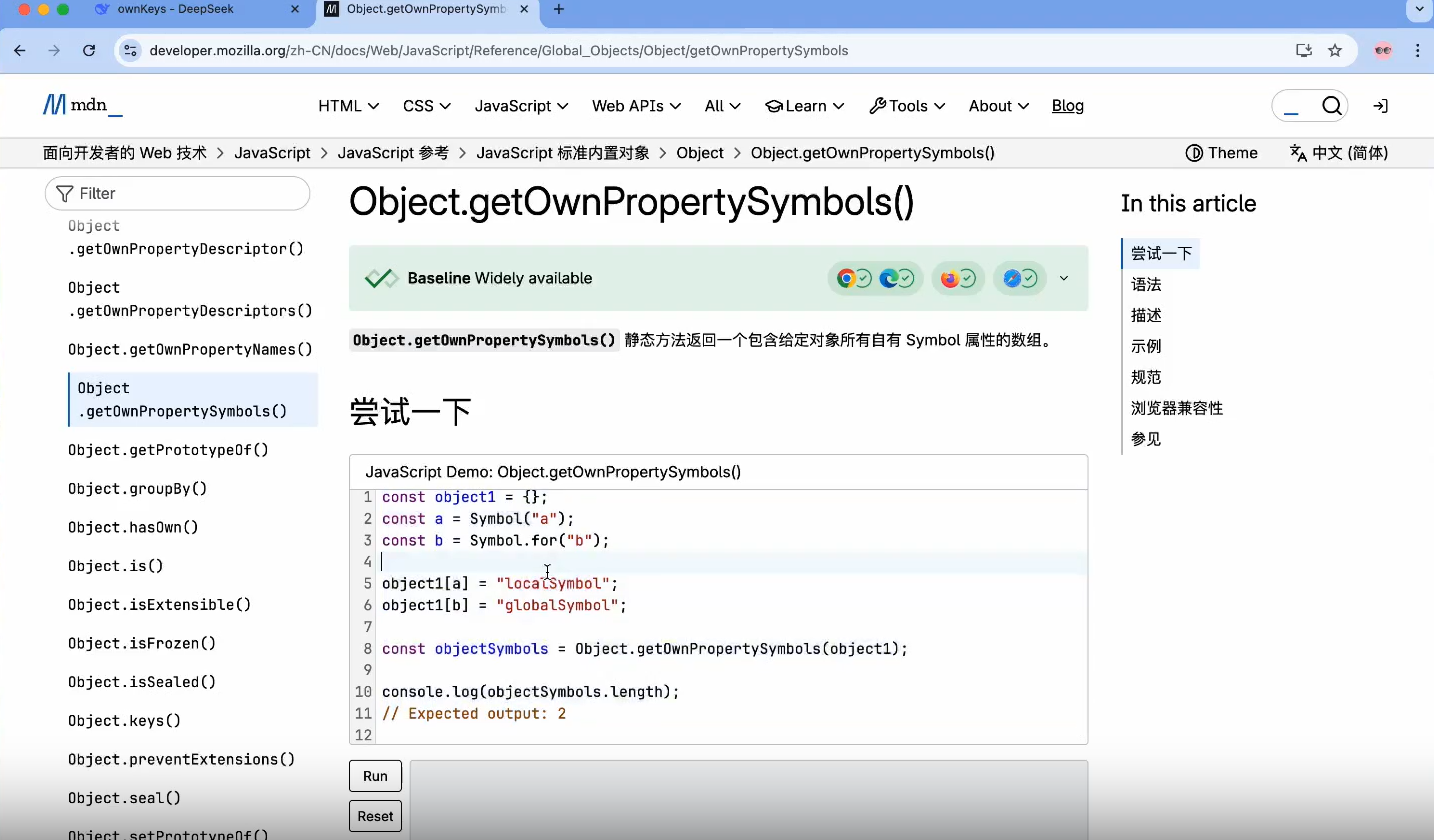
Task: Click breadcrumb 面向开发者的 Web 技术
Action: pos(125,153)
